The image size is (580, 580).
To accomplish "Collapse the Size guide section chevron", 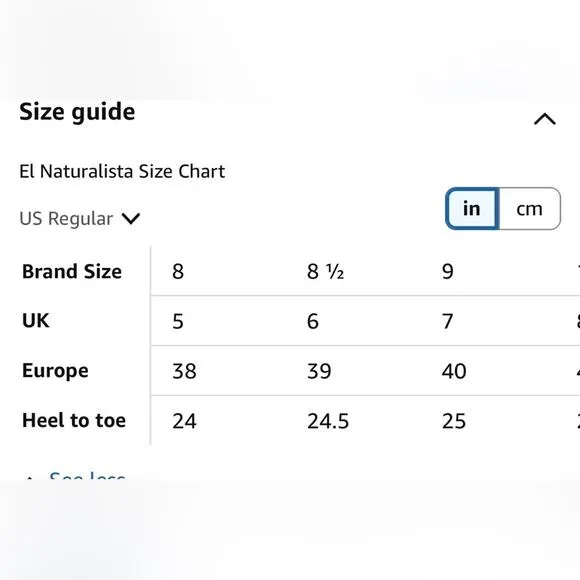I will [544, 119].
